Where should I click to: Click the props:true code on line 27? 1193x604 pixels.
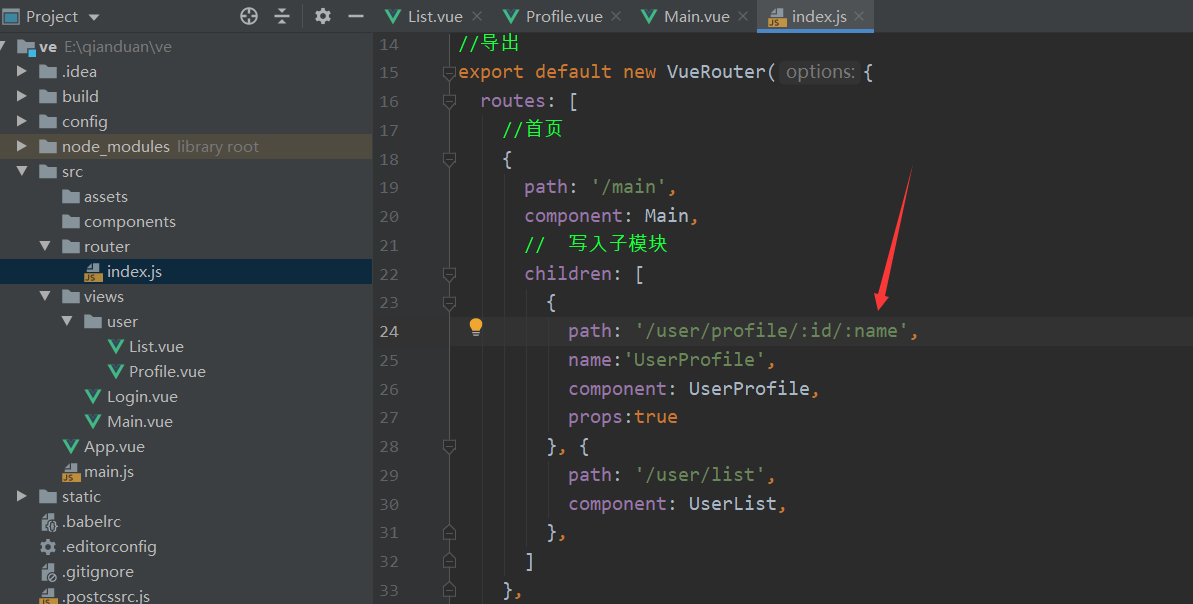tap(622, 417)
